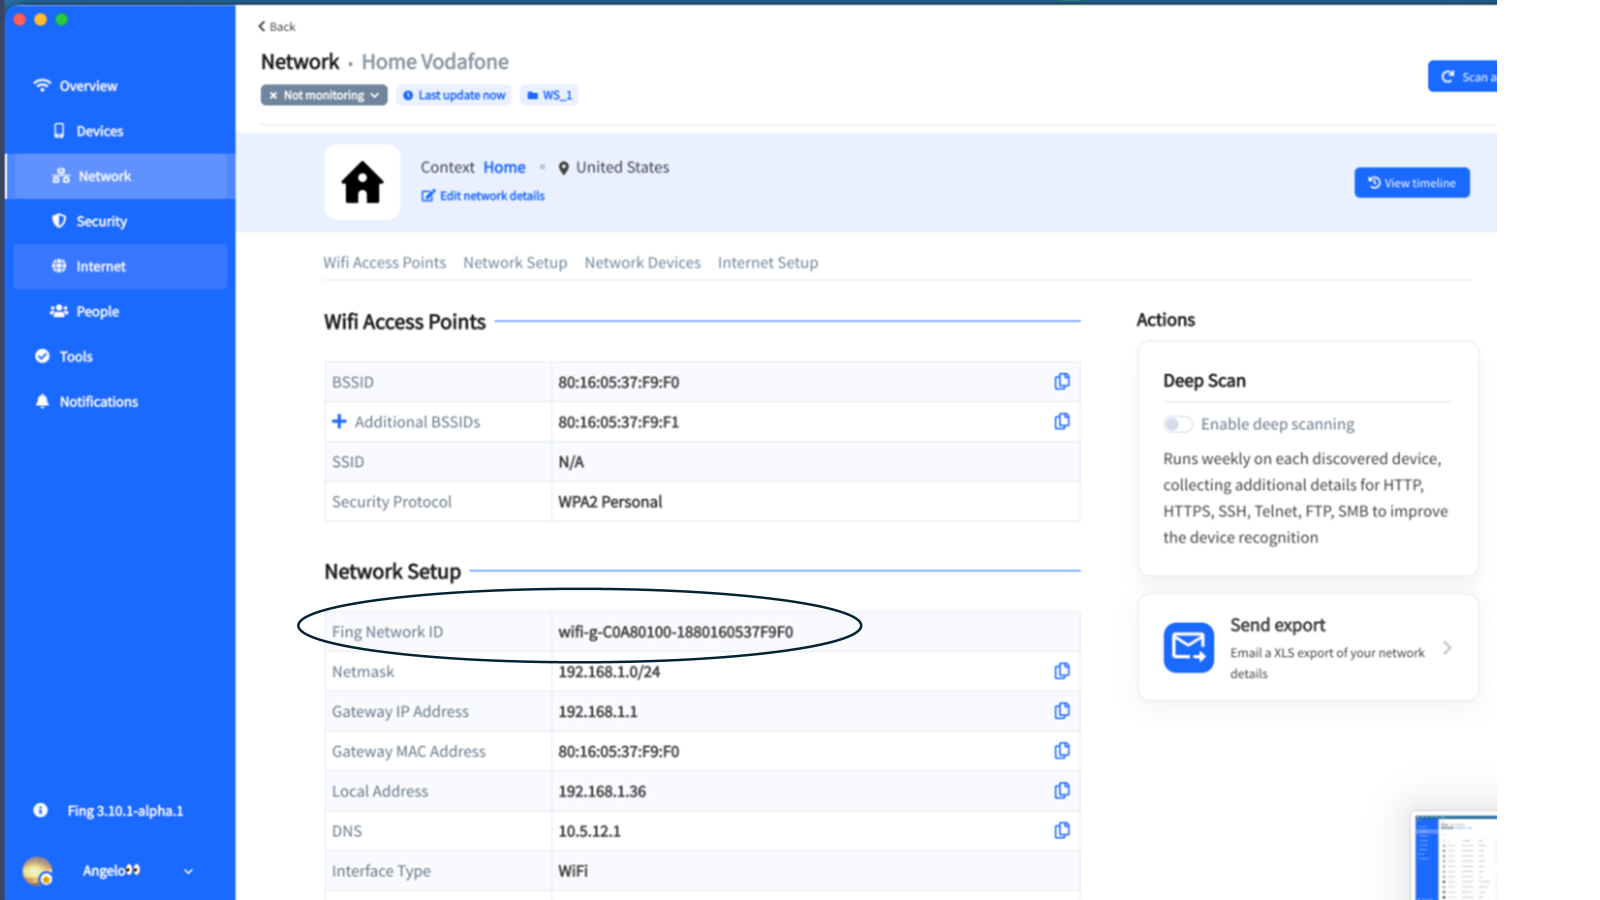Copy the DNS address
Screen dimensions: 1600x900
[x=1061, y=831]
